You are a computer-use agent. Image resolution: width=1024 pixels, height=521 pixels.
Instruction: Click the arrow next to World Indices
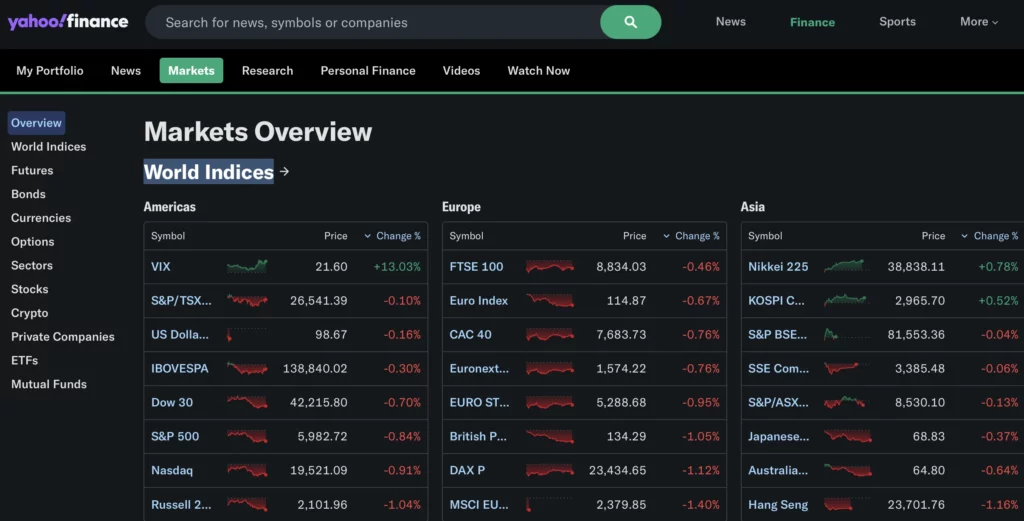pos(284,172)
